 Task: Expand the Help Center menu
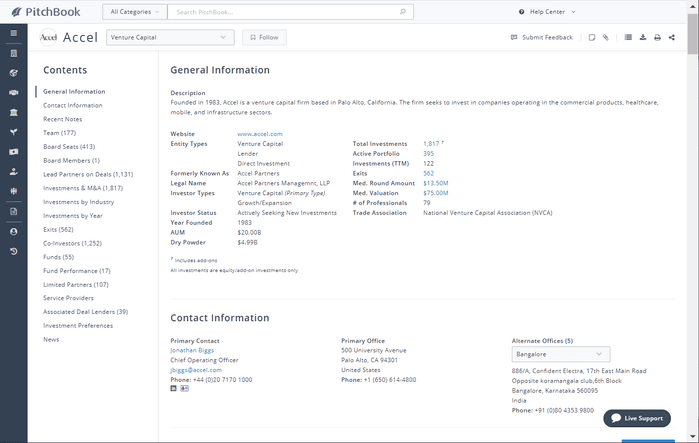tap(546, 12)
